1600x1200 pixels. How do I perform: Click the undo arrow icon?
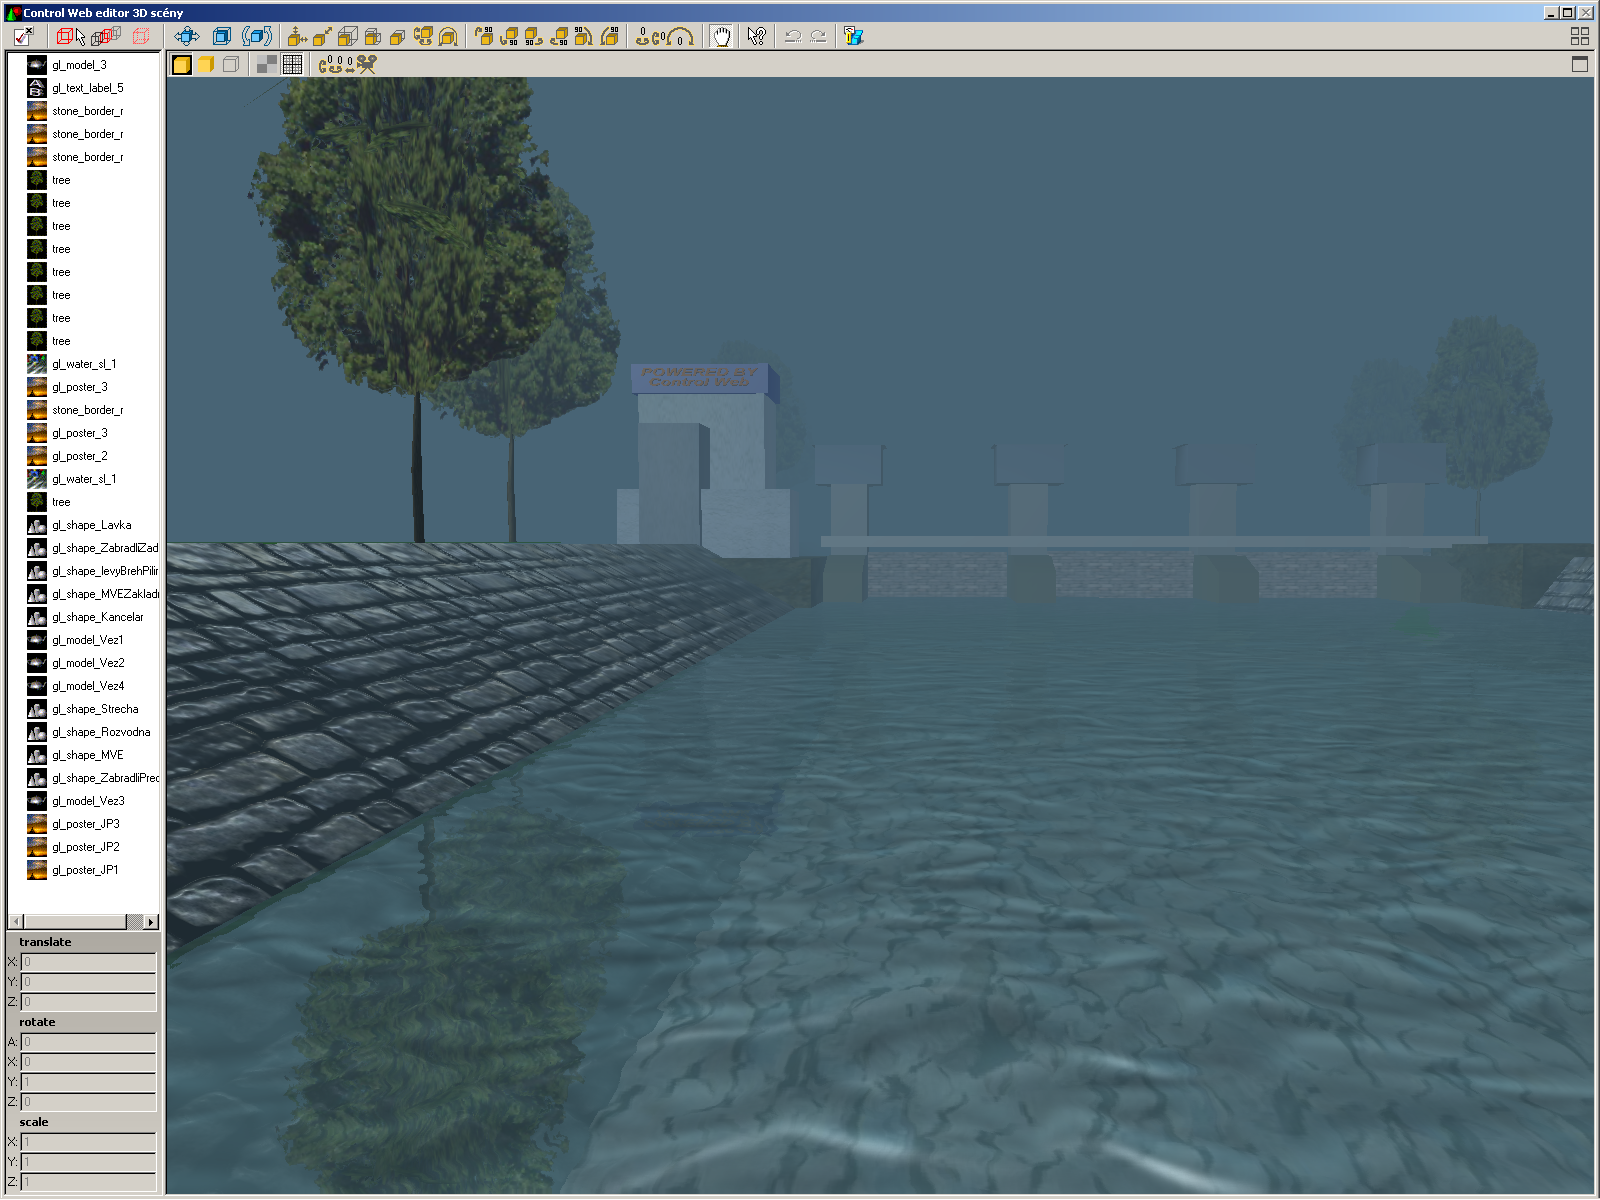pyautogui.click(x=793, y=37)
